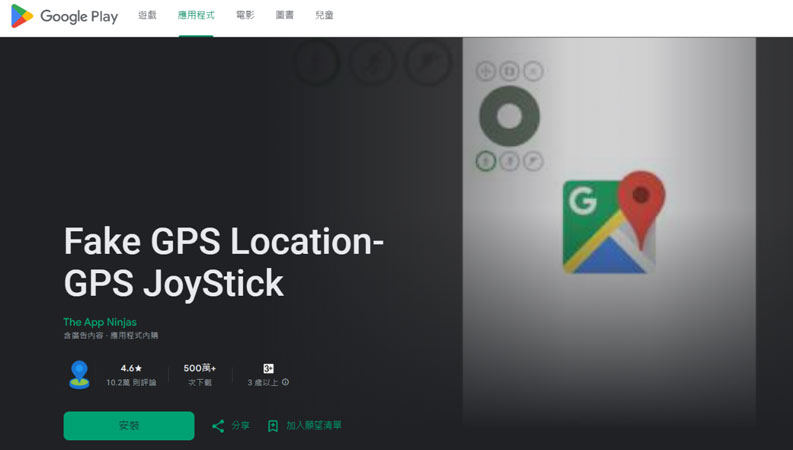The width and height of the screenshot is (793, 450).
Task: Click the 10.2萬 reviews text
Action: [131, 383]
